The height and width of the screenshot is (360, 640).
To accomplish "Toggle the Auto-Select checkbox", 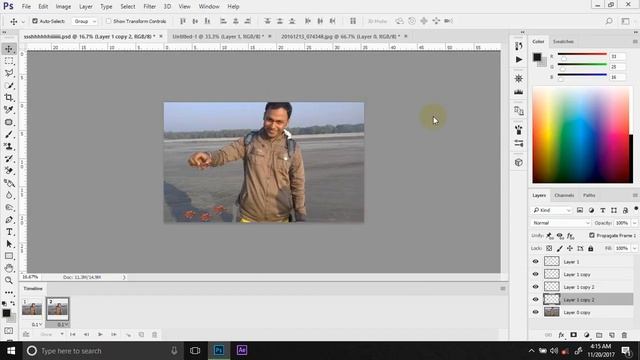I will click(35, 21).
